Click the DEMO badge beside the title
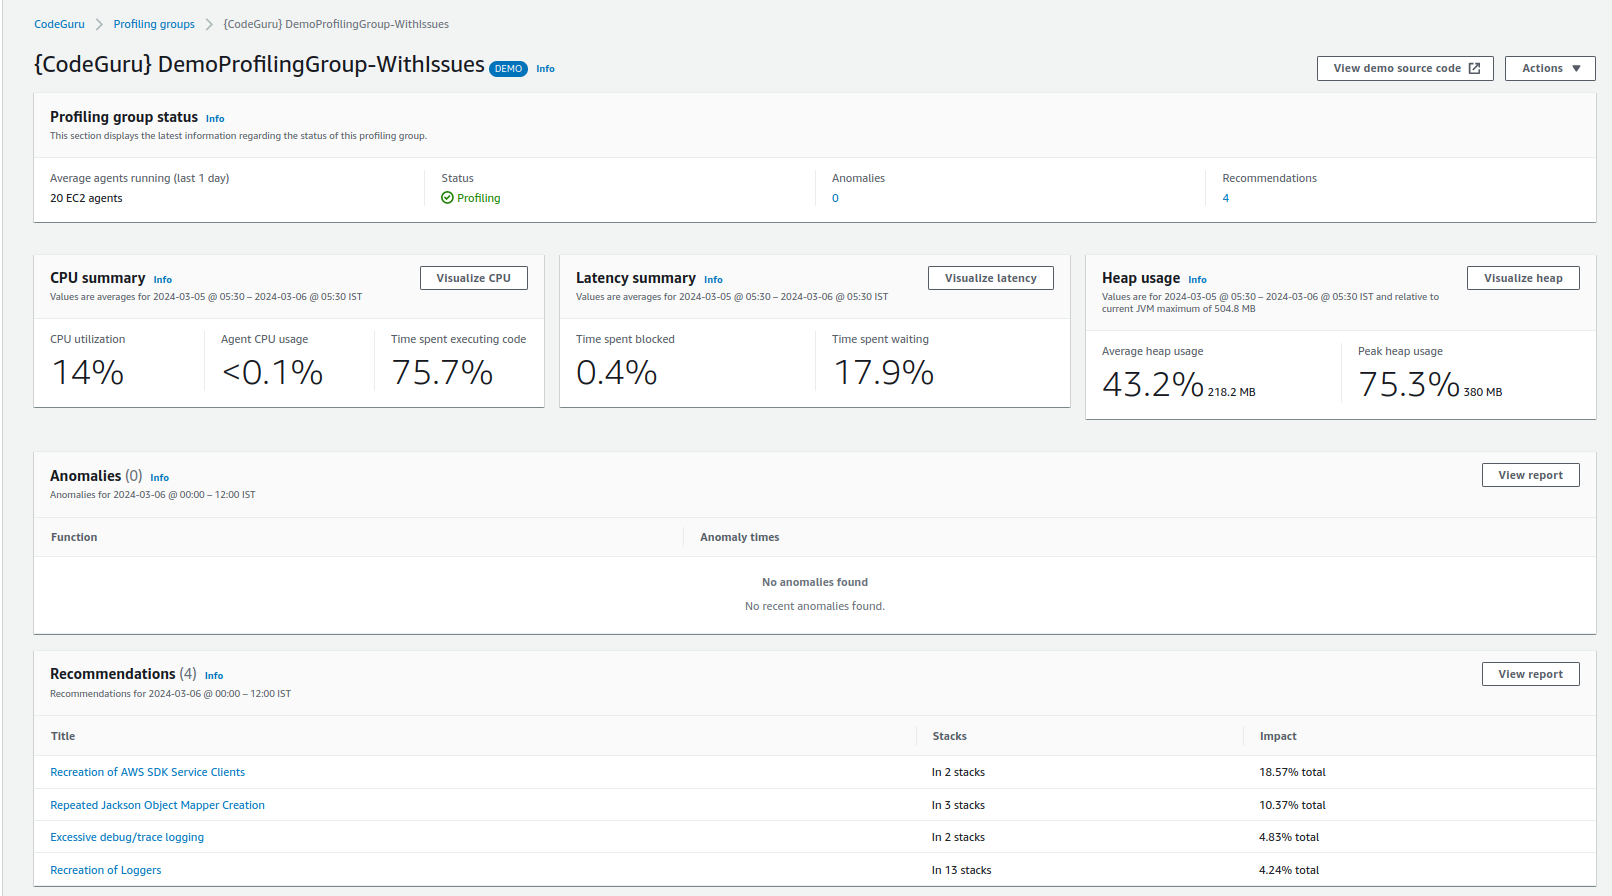The width and height of the screenshot is (1612, 896). 508,69
